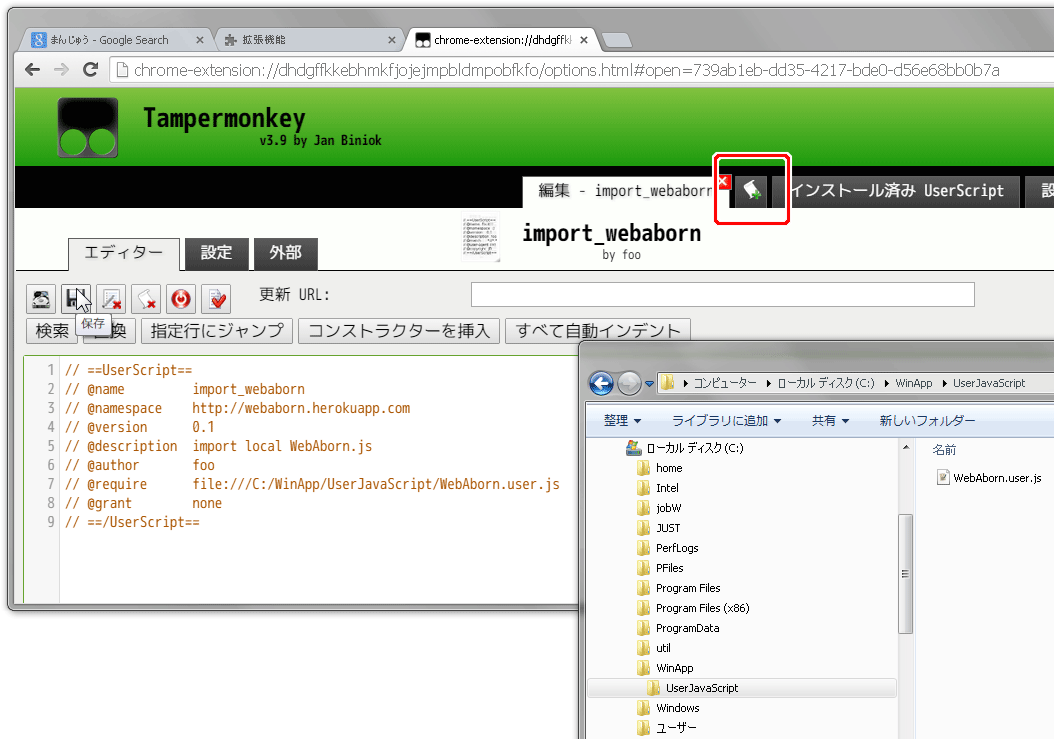Image resolution: width=1054 pixels, height=739 pixels.
Task: Click 新しいフォルダー in Explorer toolbar
Action: click(x=928, y=421)
